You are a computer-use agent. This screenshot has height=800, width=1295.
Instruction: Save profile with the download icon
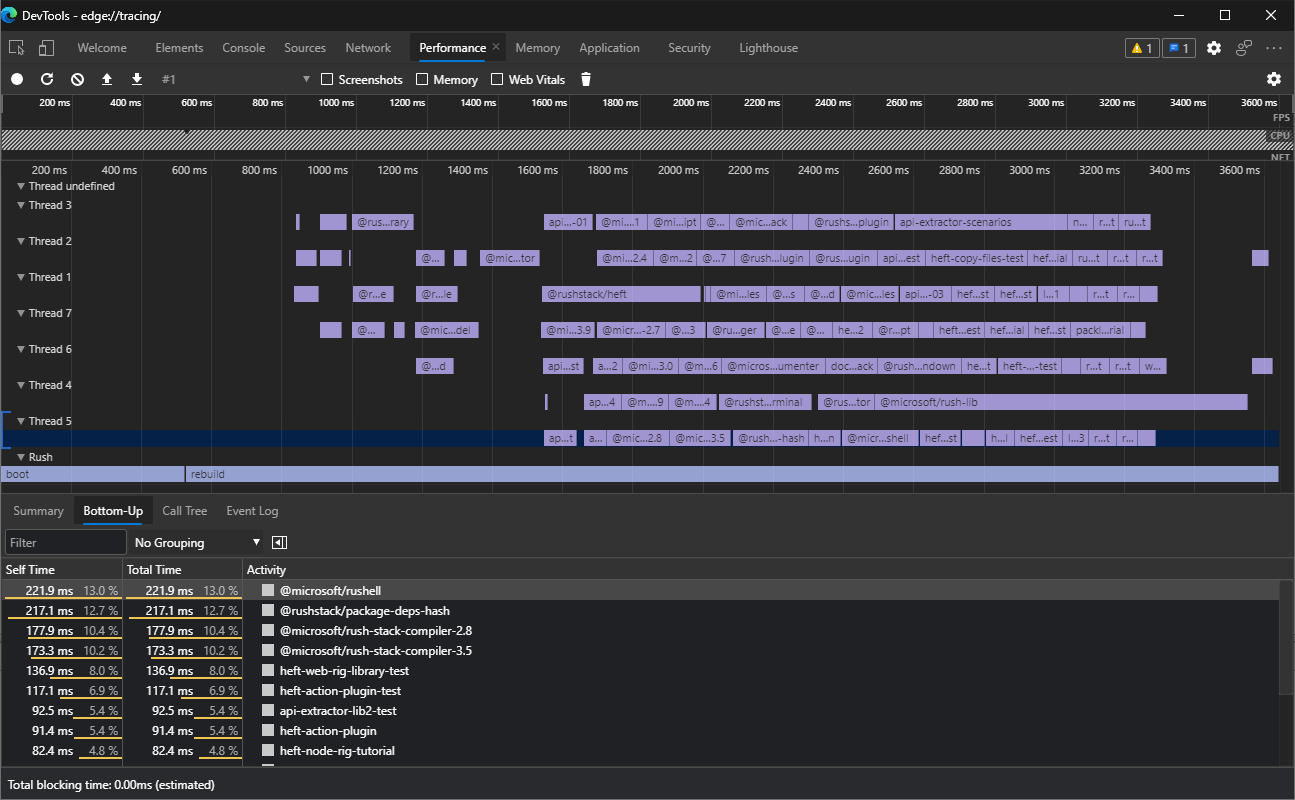click(137, 79)
